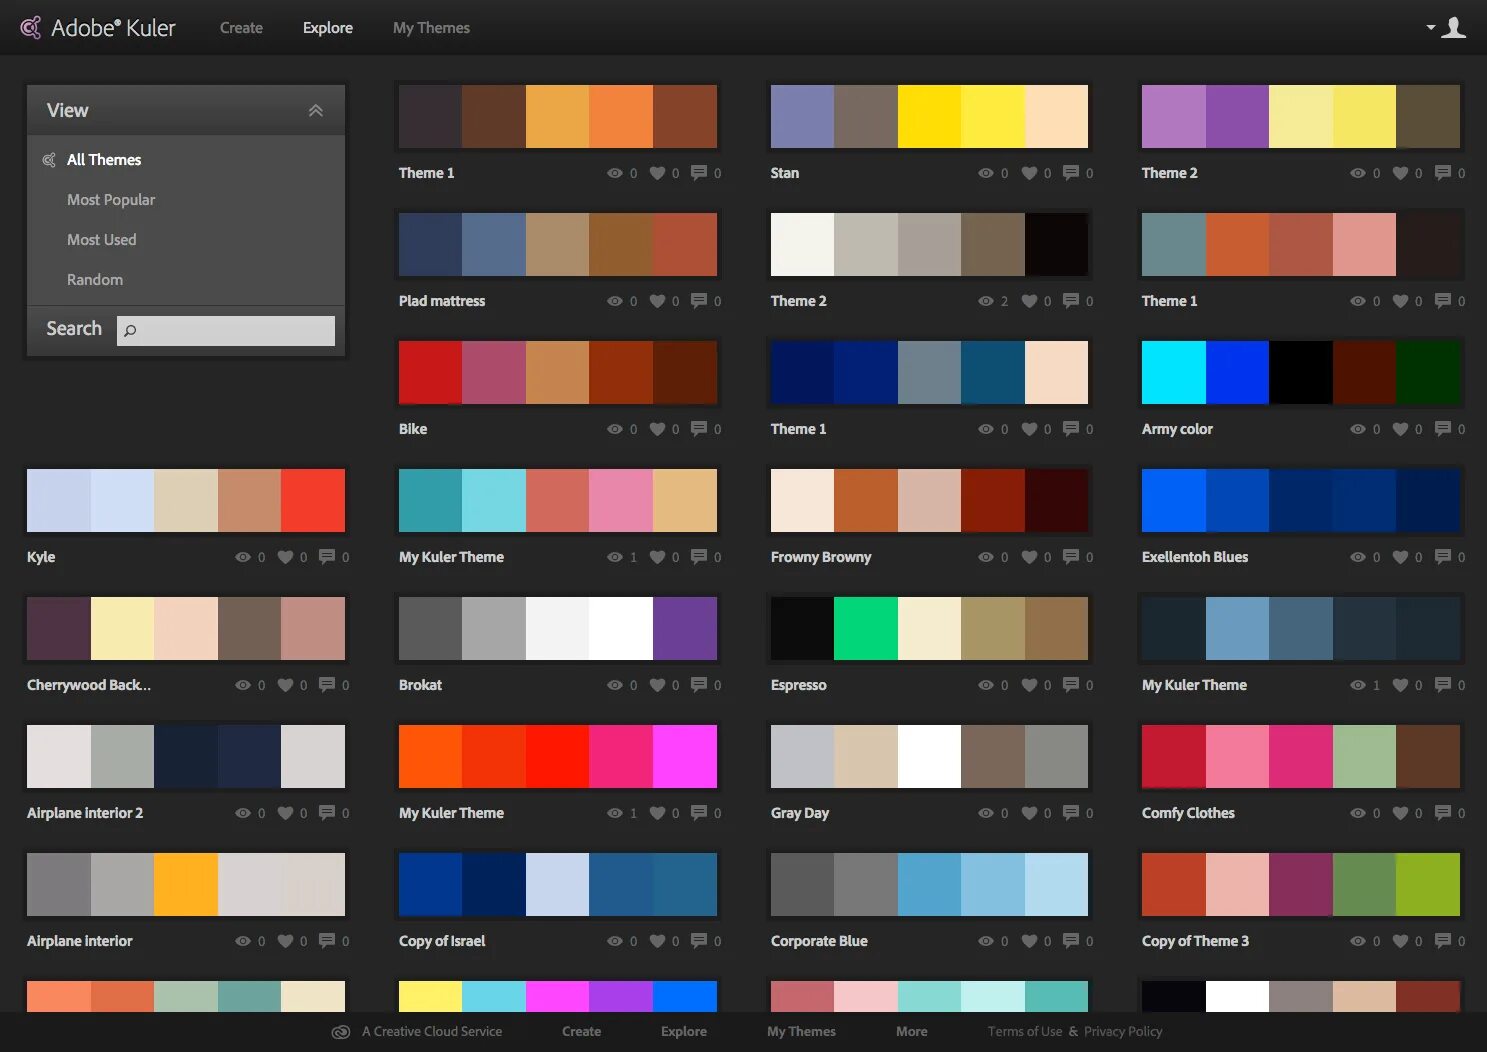
Task: Click the views eye icon for Kyle
Action: pos(243,557)
